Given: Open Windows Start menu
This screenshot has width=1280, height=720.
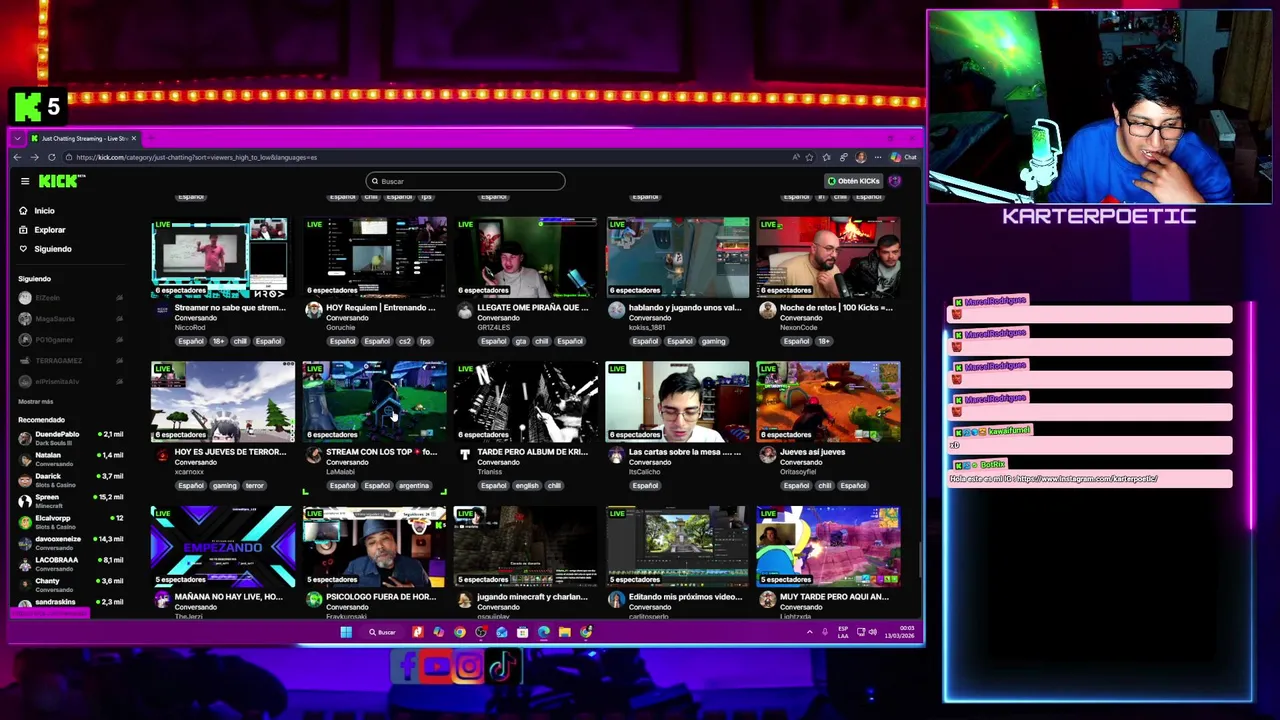Looking at the screenshot, I should pyautogui.click(x=346, y=632).
